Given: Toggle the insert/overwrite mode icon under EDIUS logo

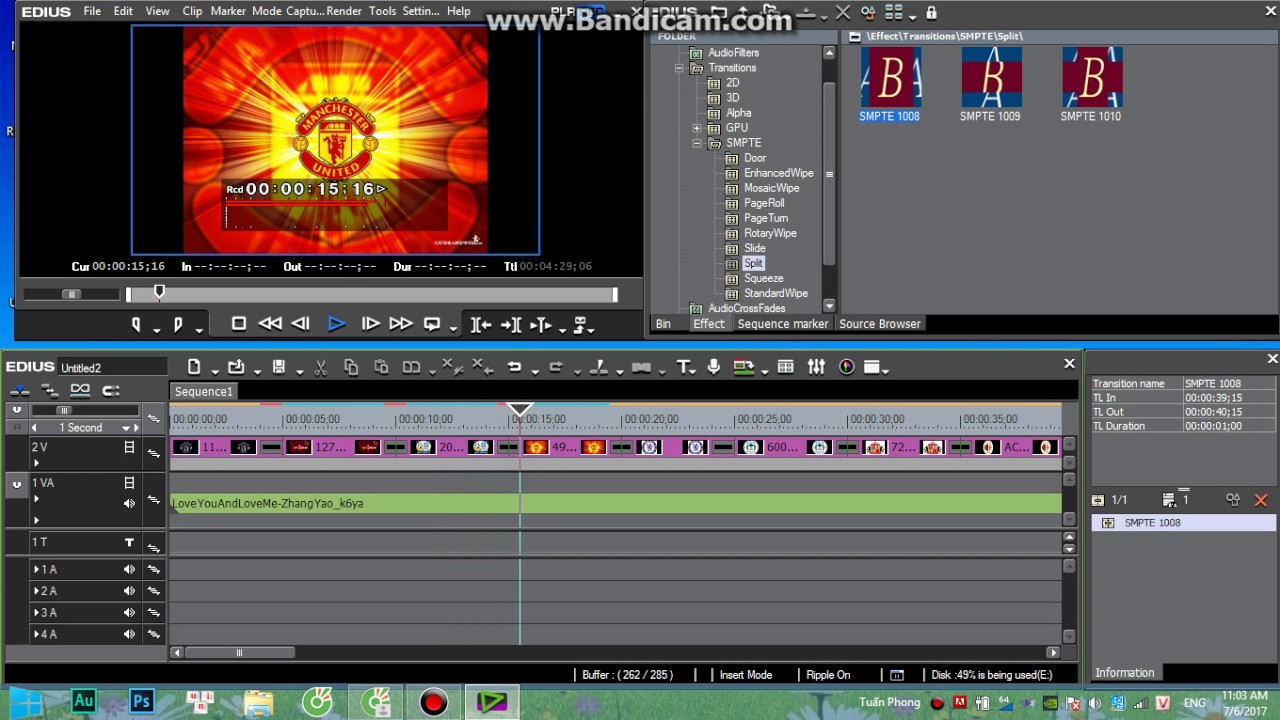Looking at the screenshot, I should click(x=19, y=390).
